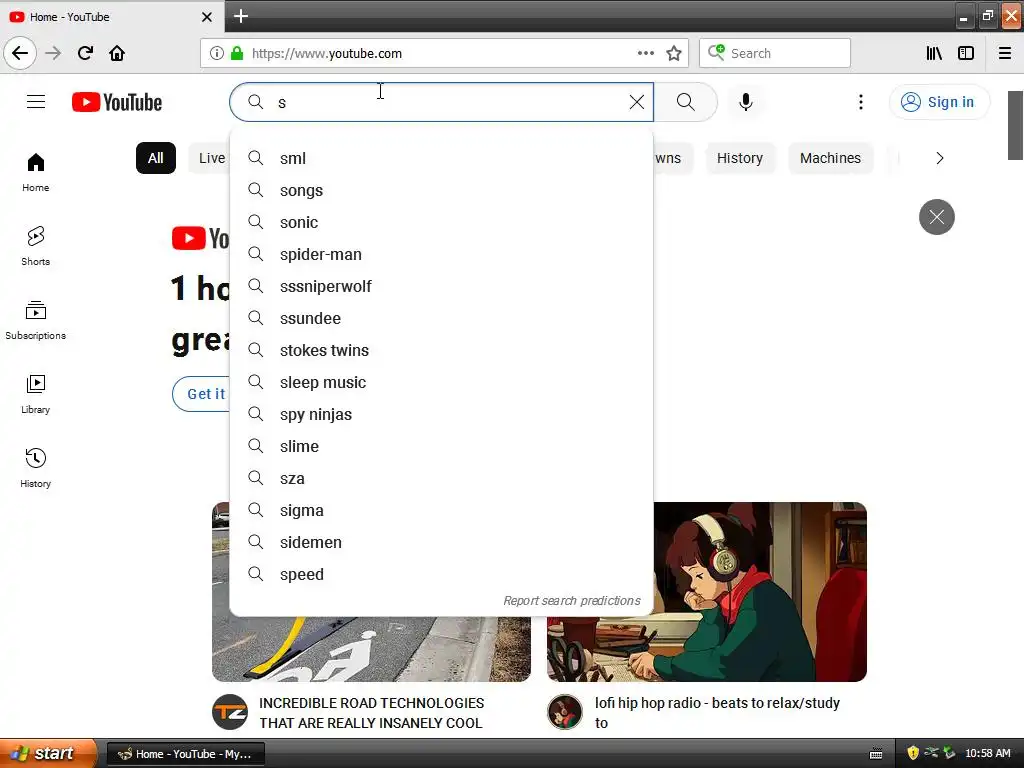
Task: Pick the 'sleep music' suggestion
Action: click(441, 382)
